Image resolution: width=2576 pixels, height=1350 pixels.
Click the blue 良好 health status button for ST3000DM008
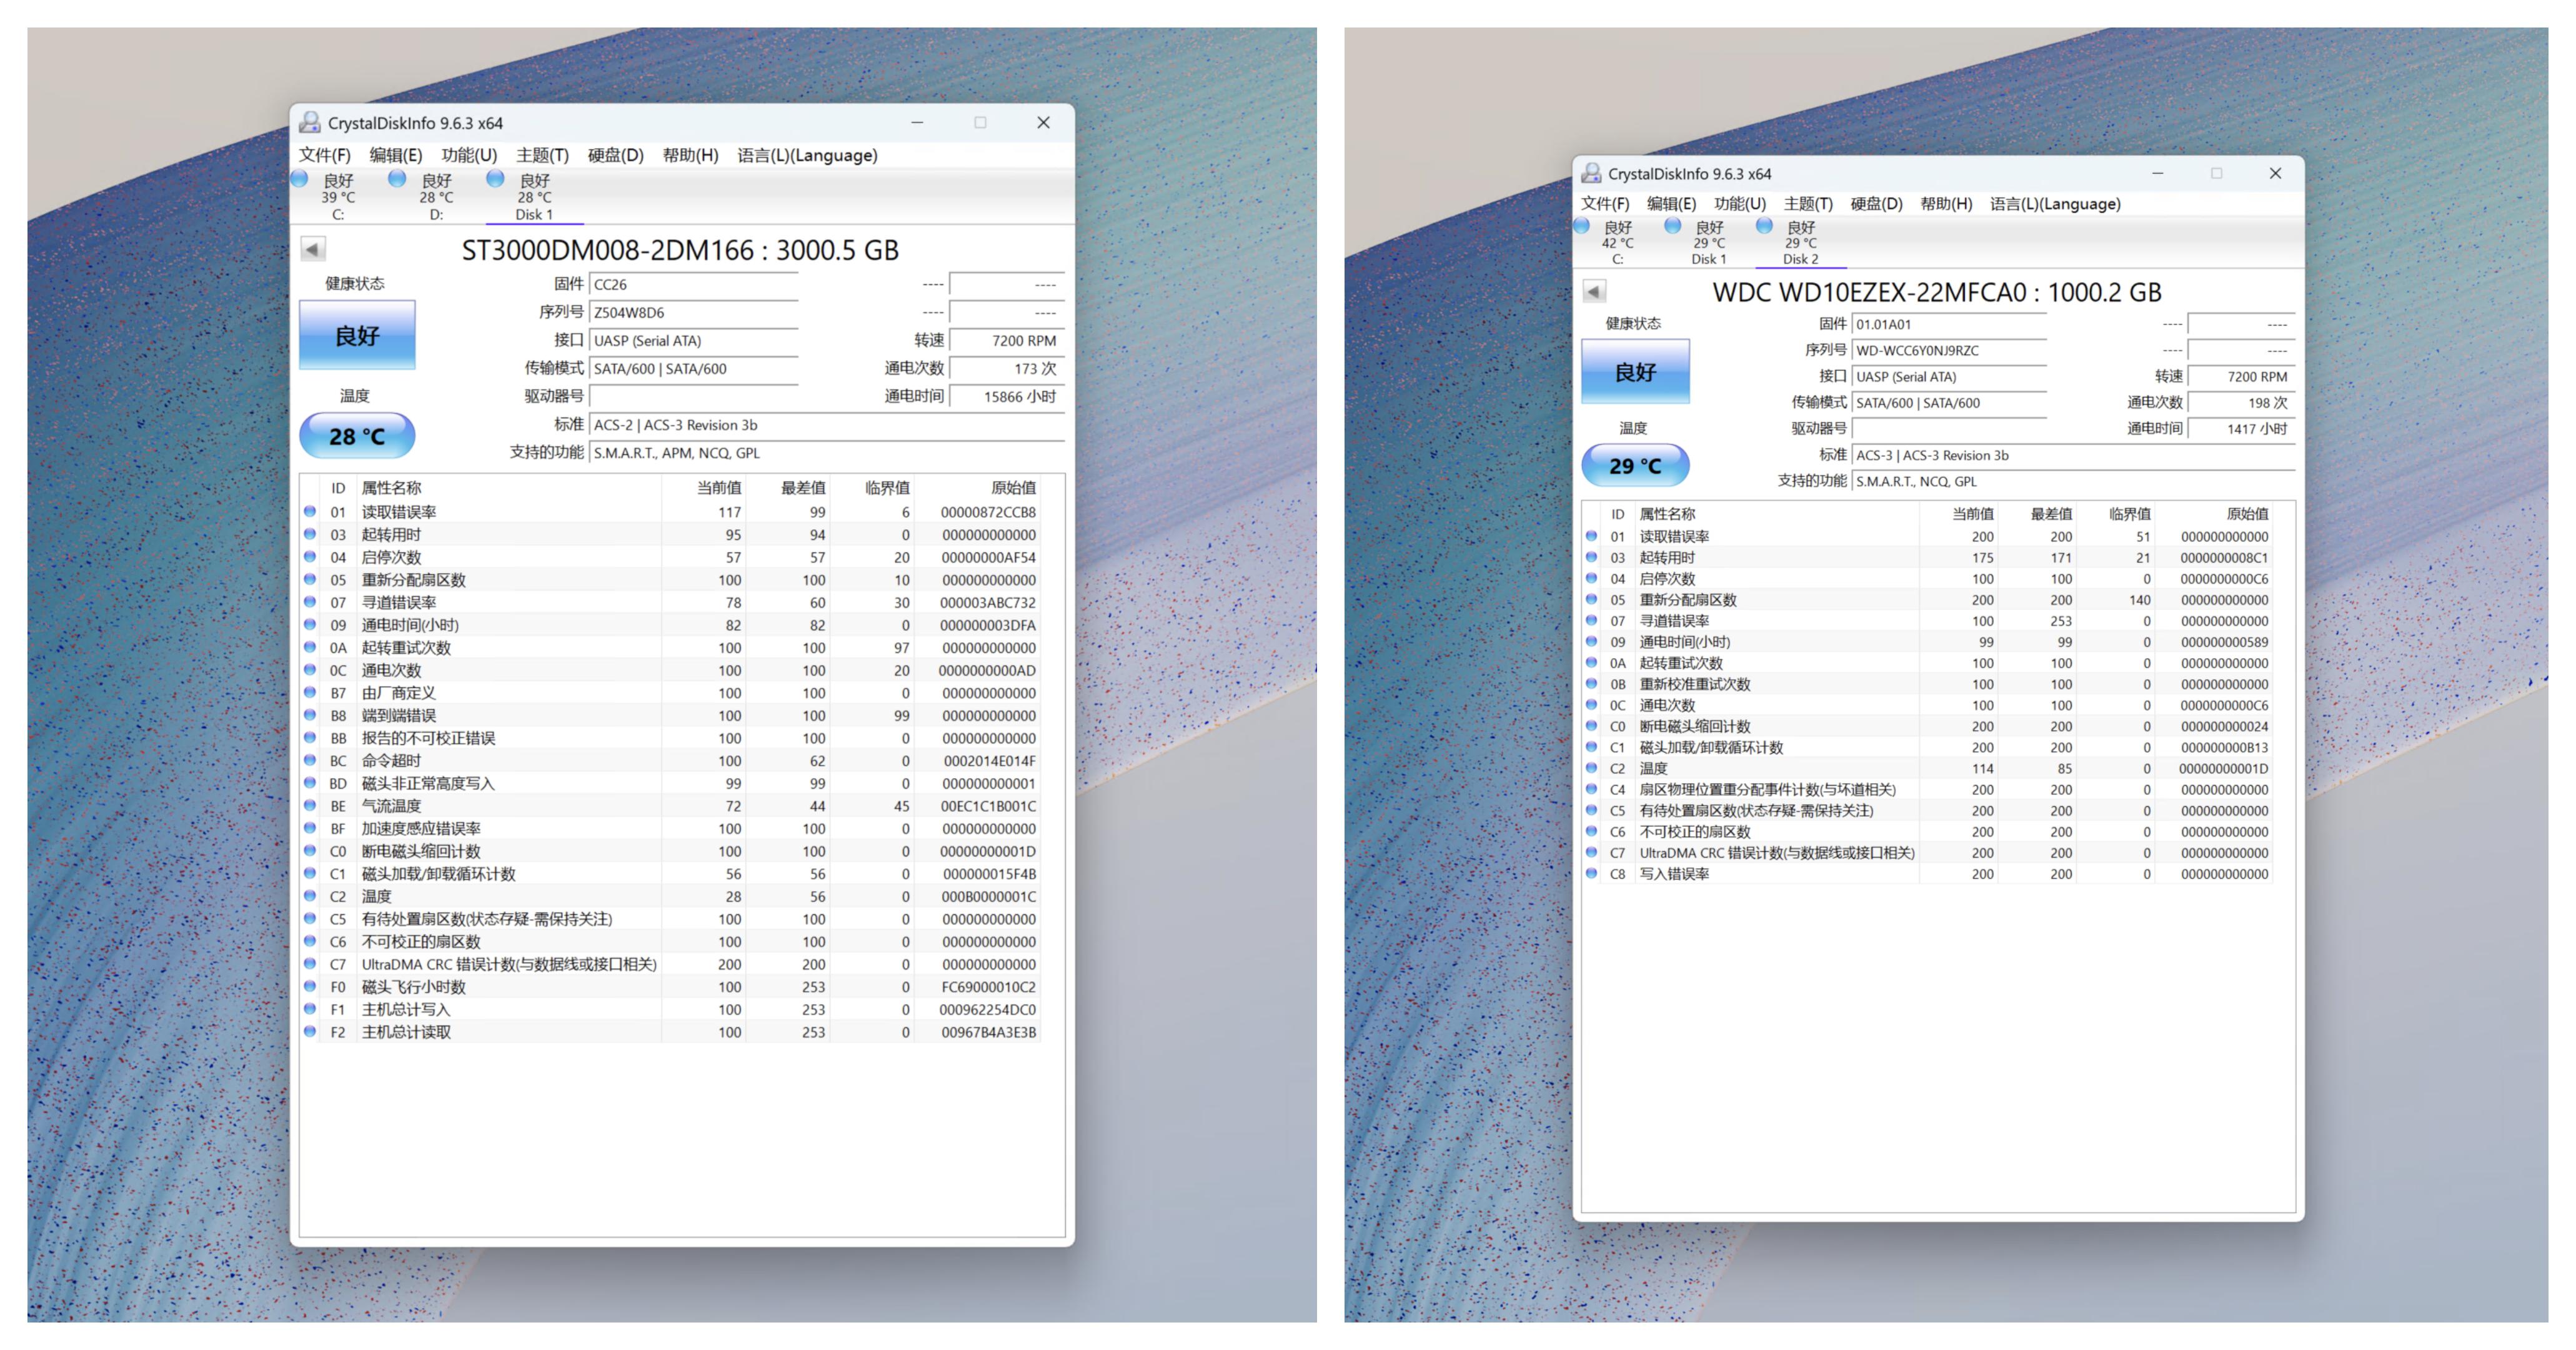coord(357,336)
